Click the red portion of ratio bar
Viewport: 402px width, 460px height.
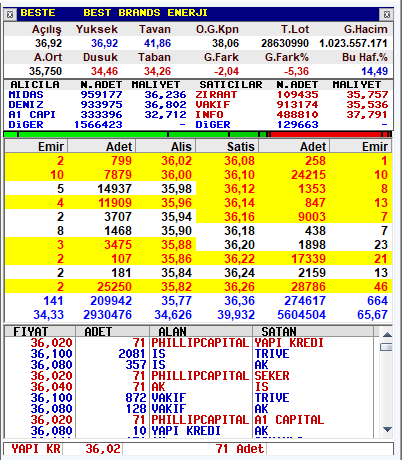(x=329, y=134)
